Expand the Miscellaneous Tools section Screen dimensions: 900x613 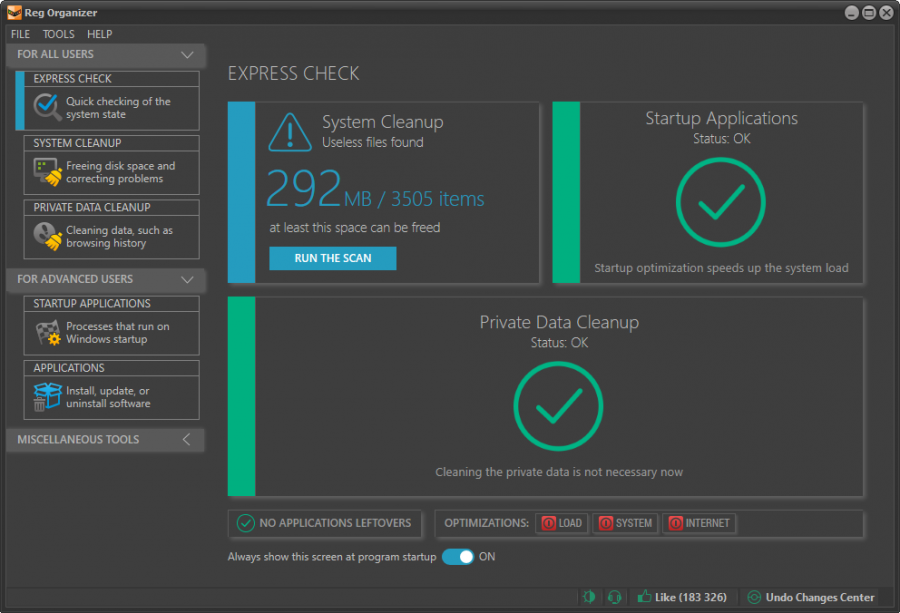click(187, 440)
